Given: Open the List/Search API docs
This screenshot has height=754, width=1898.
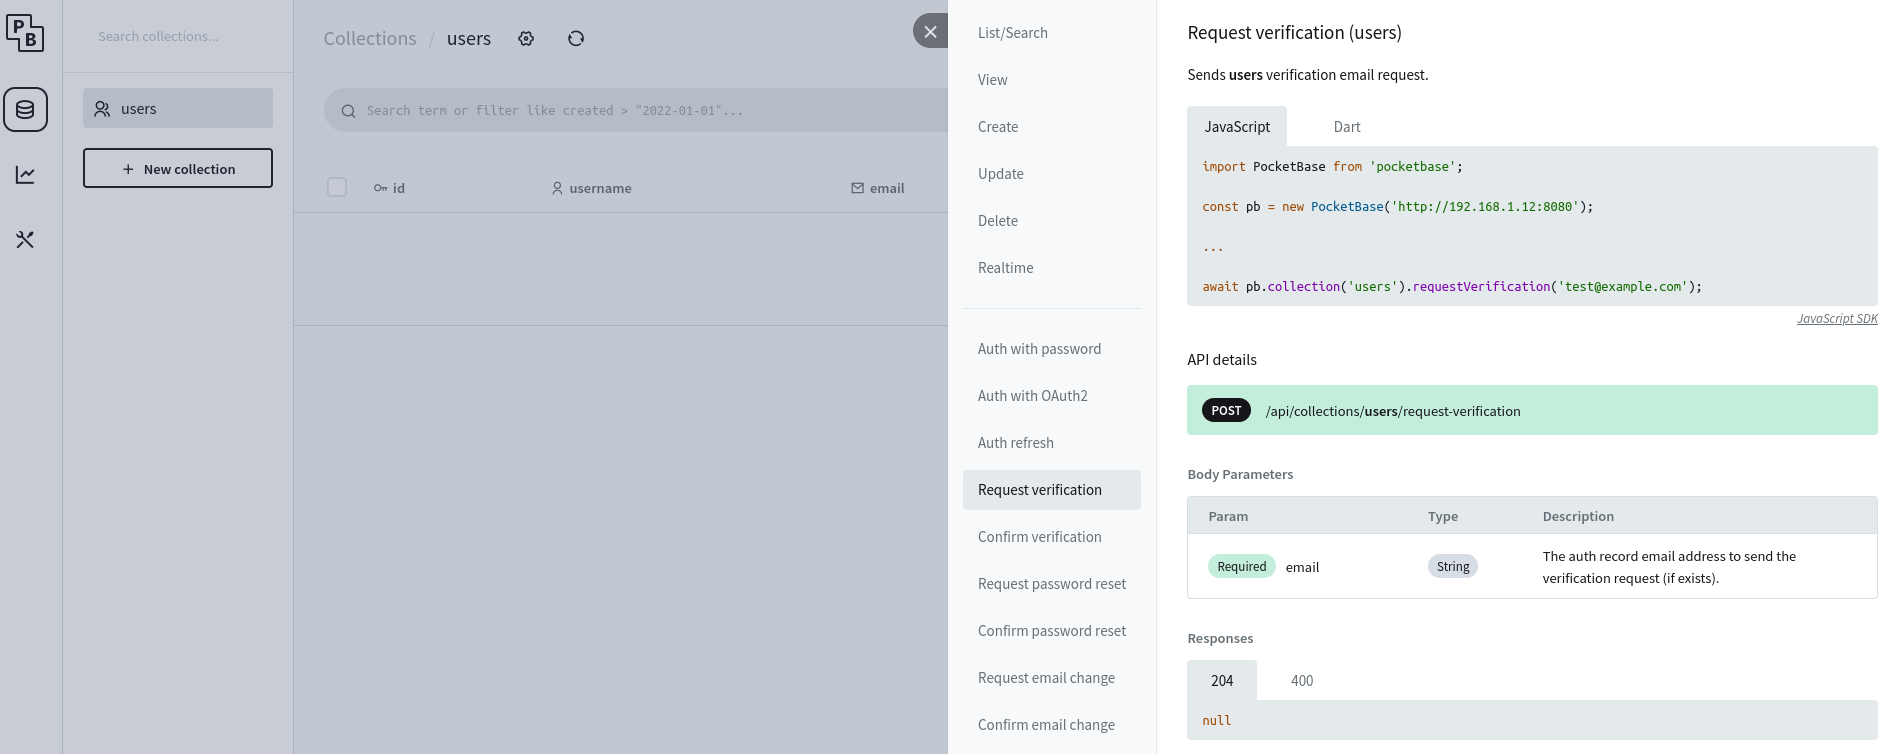Looking at the screenshot, I should (1012, 33).
